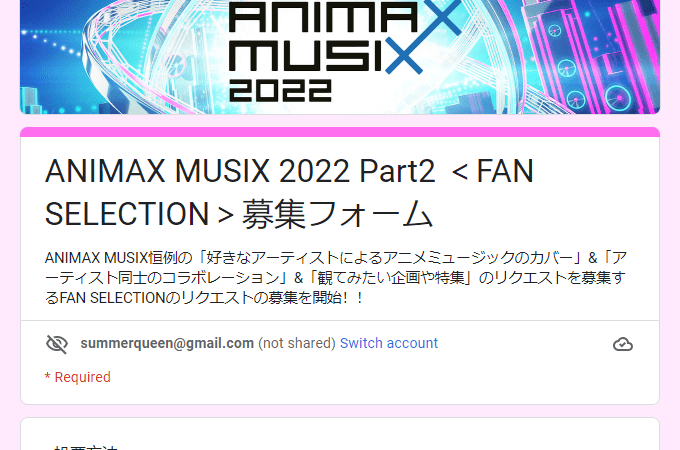Click the description line starting ANIMAX MUSIX恒例の
680x450 pixels.
(x=336, y=258)
